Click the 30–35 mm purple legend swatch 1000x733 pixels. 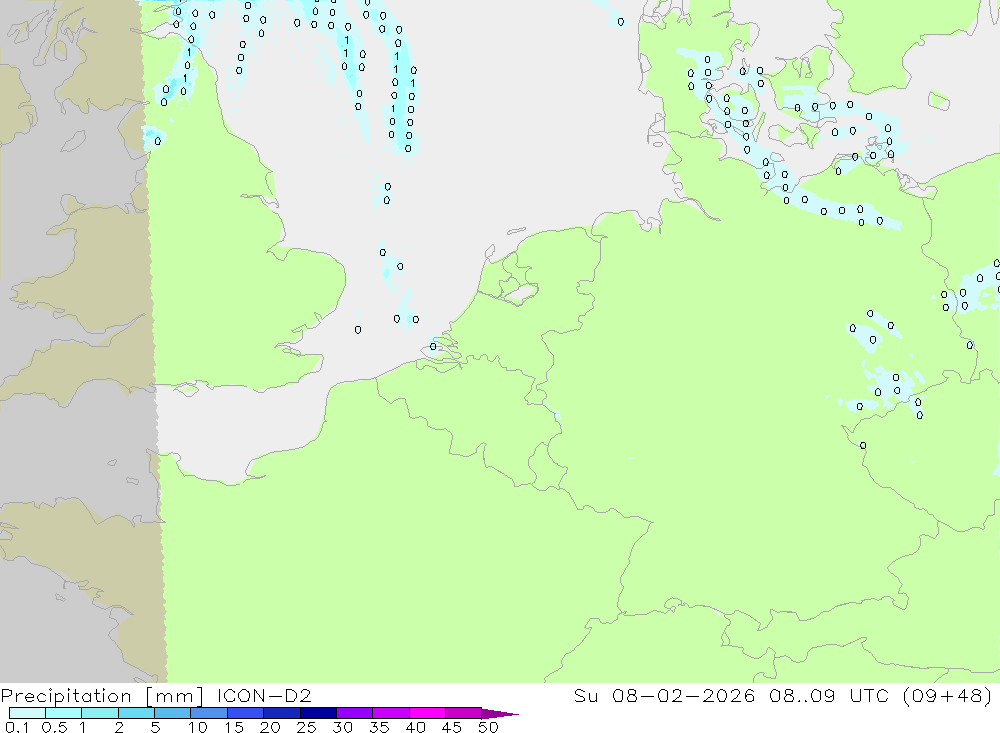coord(355,713)
